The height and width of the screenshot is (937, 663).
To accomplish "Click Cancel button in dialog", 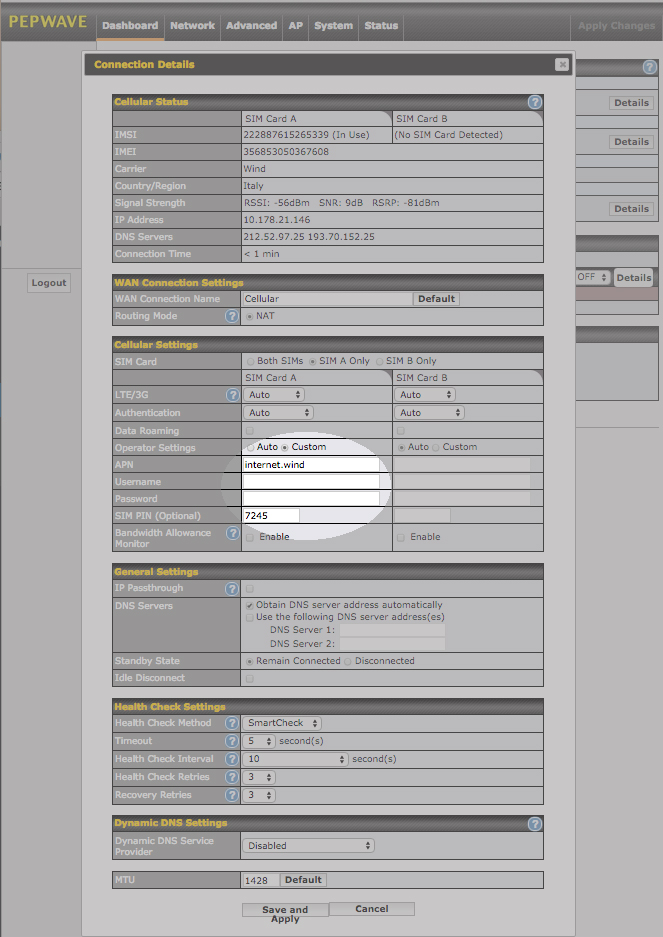I will click(x=371, y=909).
